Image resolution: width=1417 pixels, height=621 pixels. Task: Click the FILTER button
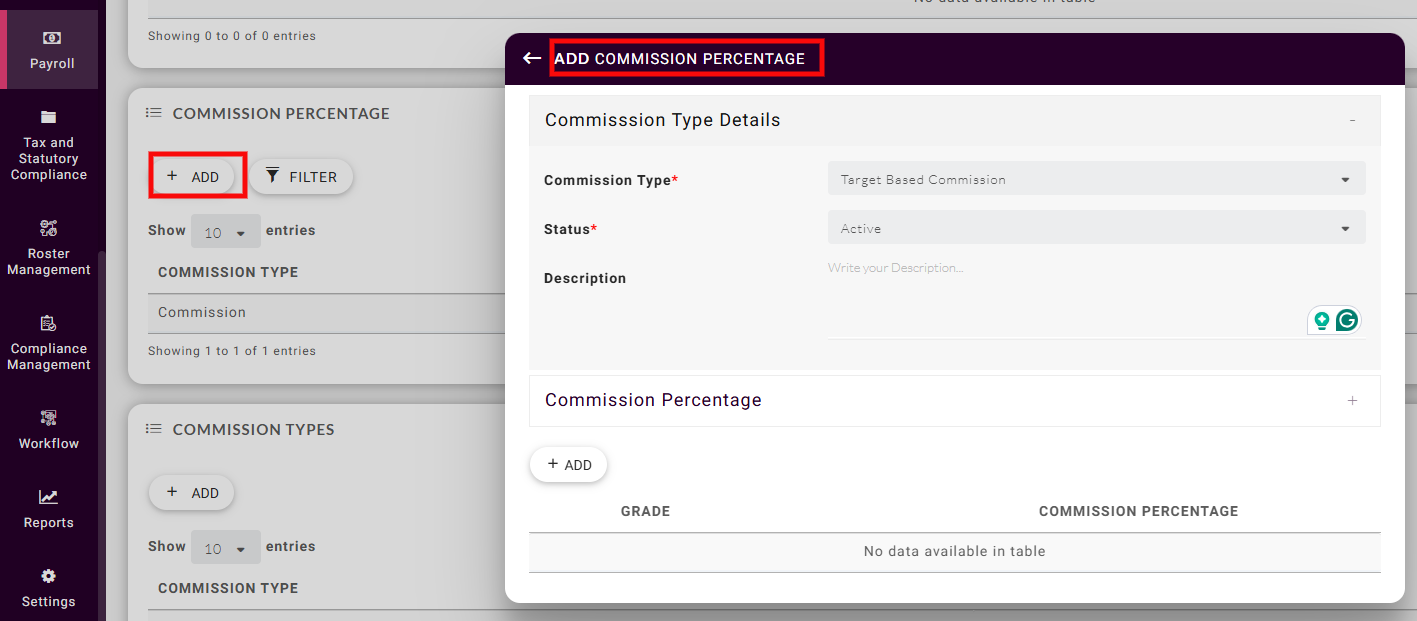(301, 177)
